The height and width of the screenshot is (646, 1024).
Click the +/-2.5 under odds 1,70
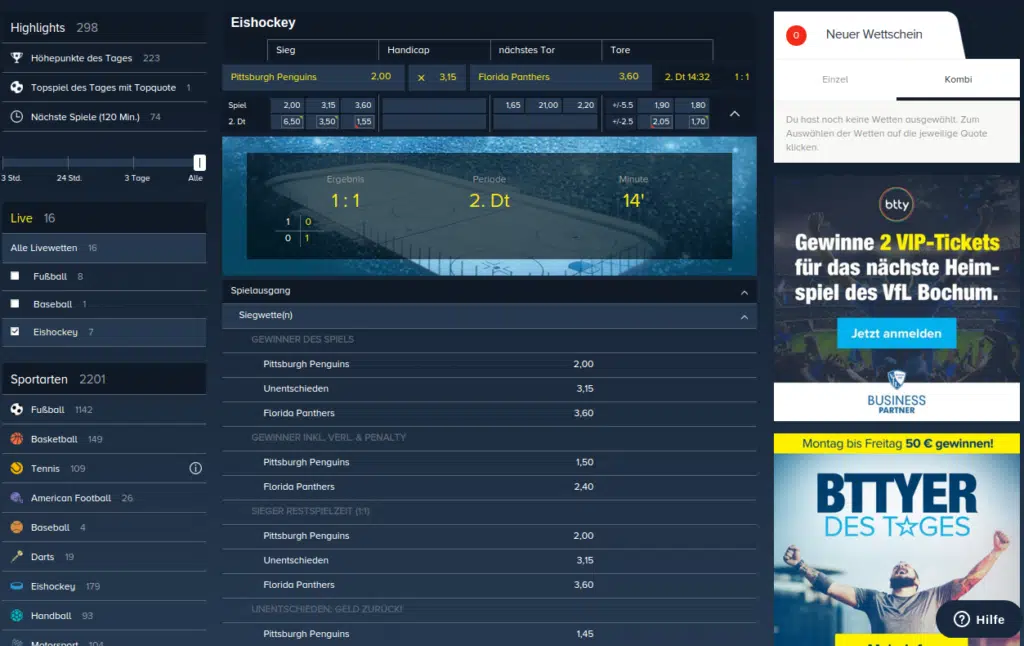tap(698, 121)
